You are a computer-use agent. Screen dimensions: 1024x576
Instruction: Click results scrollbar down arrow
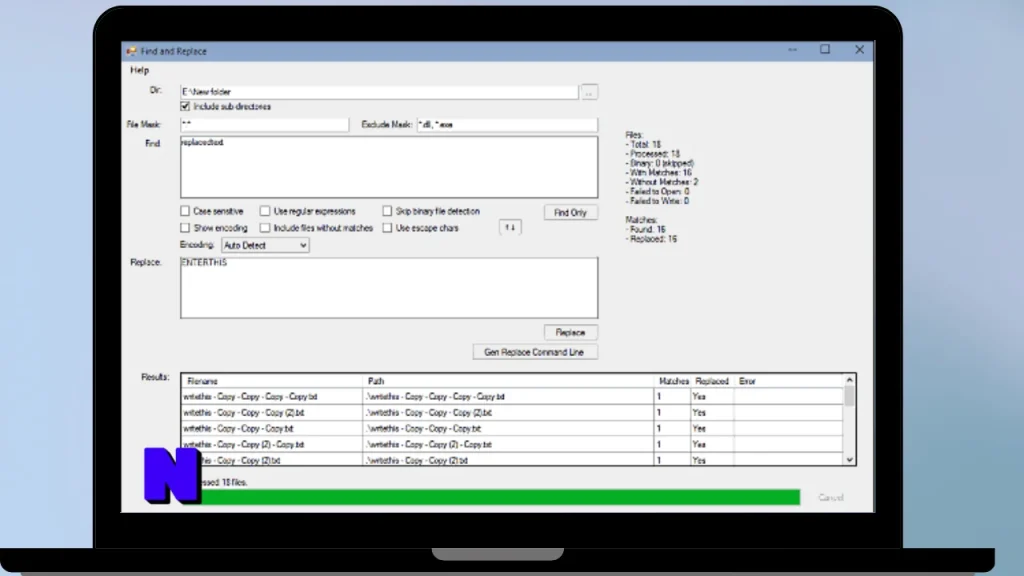[849, 460]
